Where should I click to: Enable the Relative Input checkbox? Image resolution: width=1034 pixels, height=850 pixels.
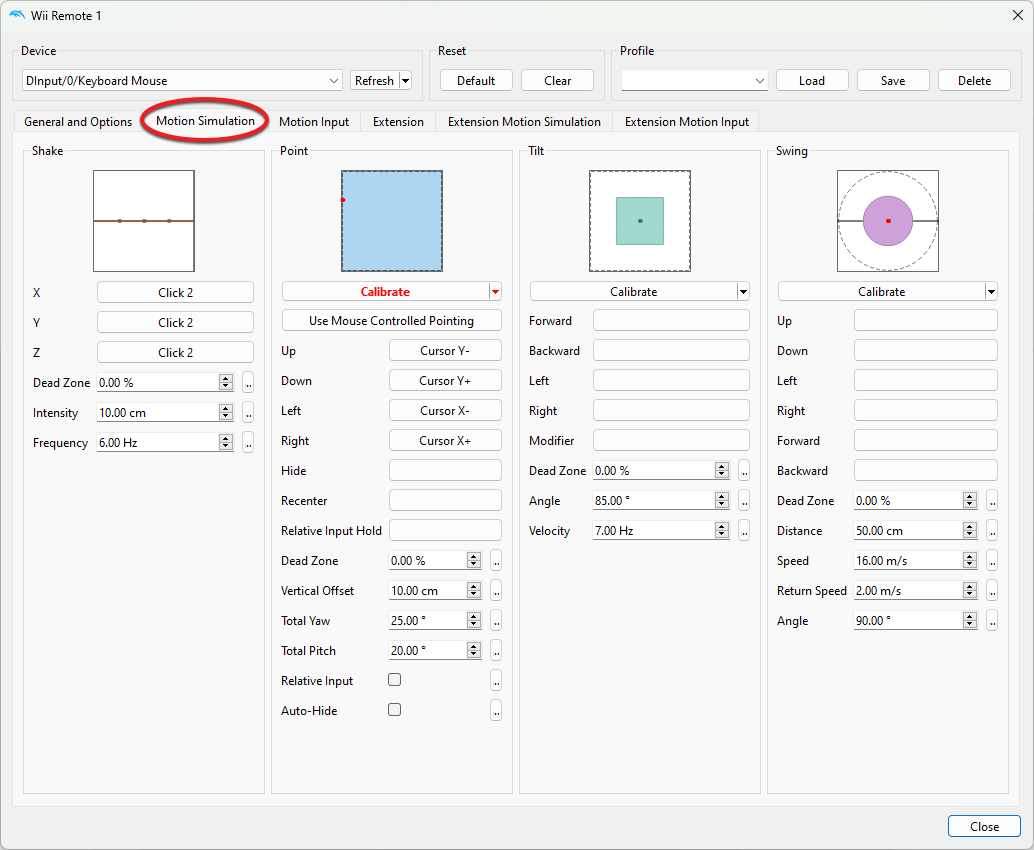tap(395, 680)
